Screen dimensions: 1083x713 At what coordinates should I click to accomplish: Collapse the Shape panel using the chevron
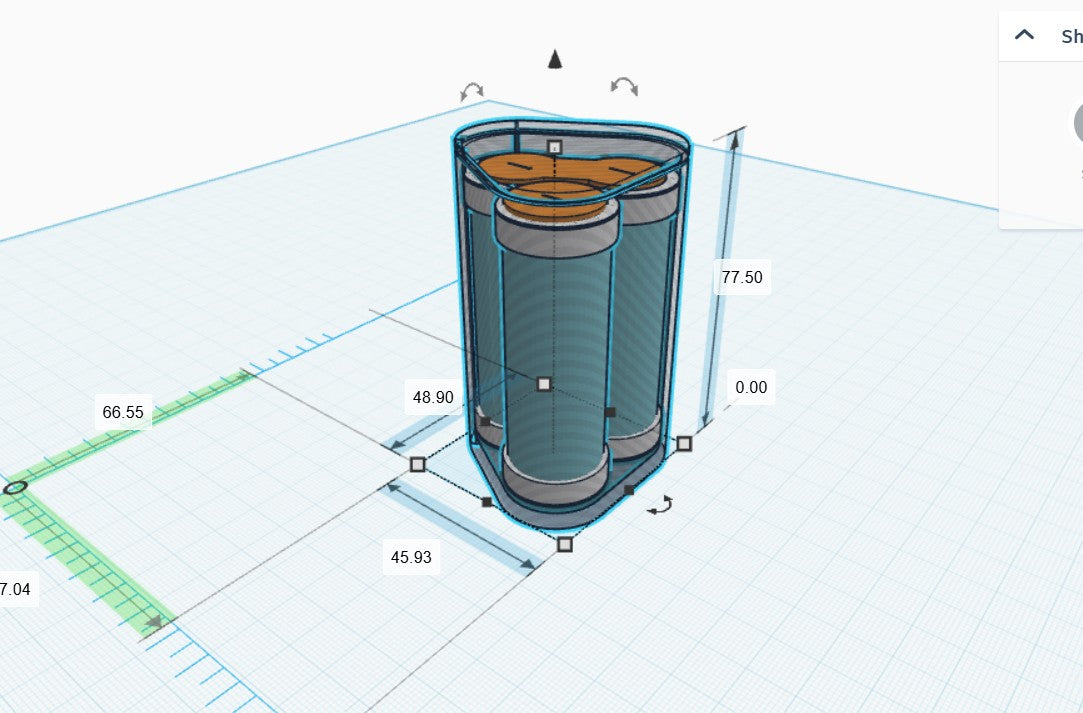pos(1023,34)
